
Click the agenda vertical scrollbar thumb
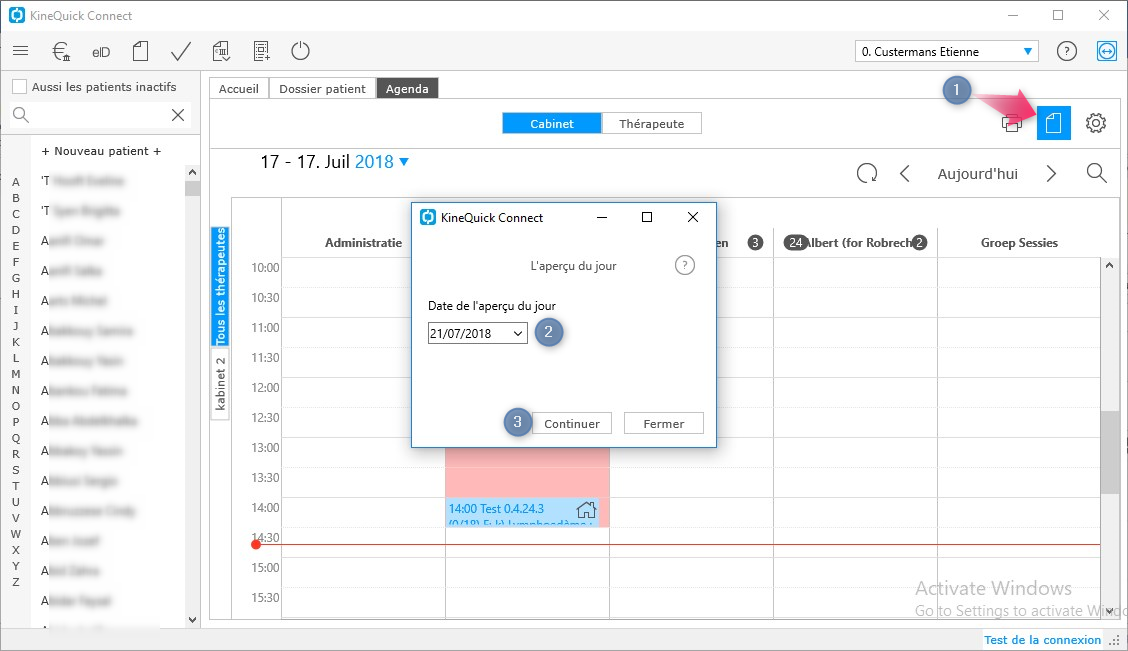[1109, 452]
